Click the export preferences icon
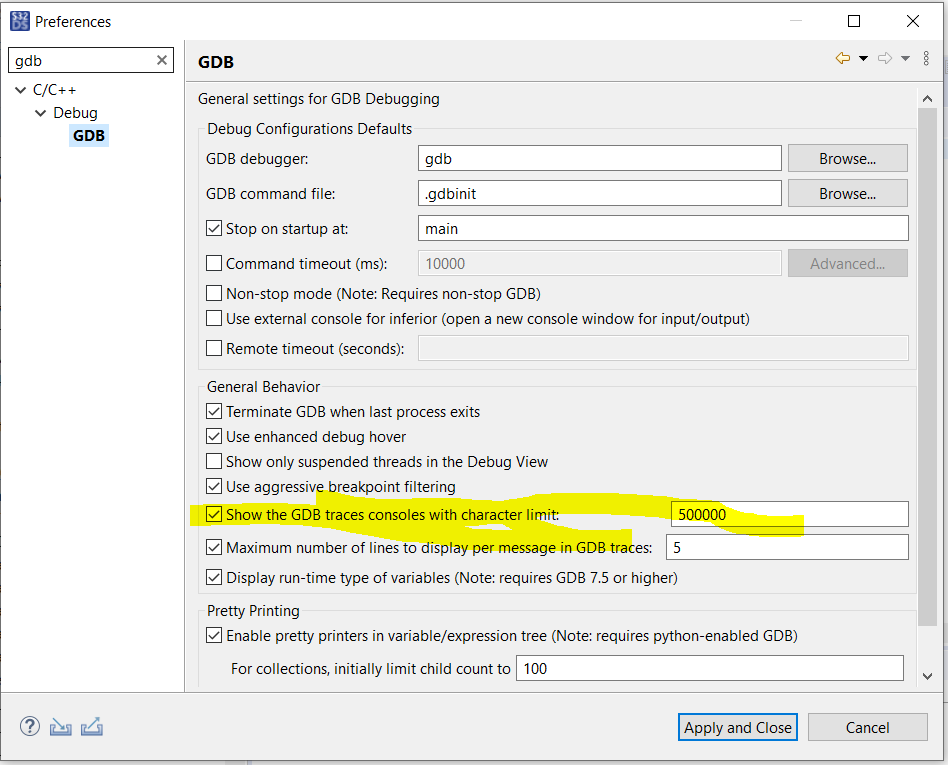The height and width of the screenshot is (765, 948). click(x=91, y=727)
